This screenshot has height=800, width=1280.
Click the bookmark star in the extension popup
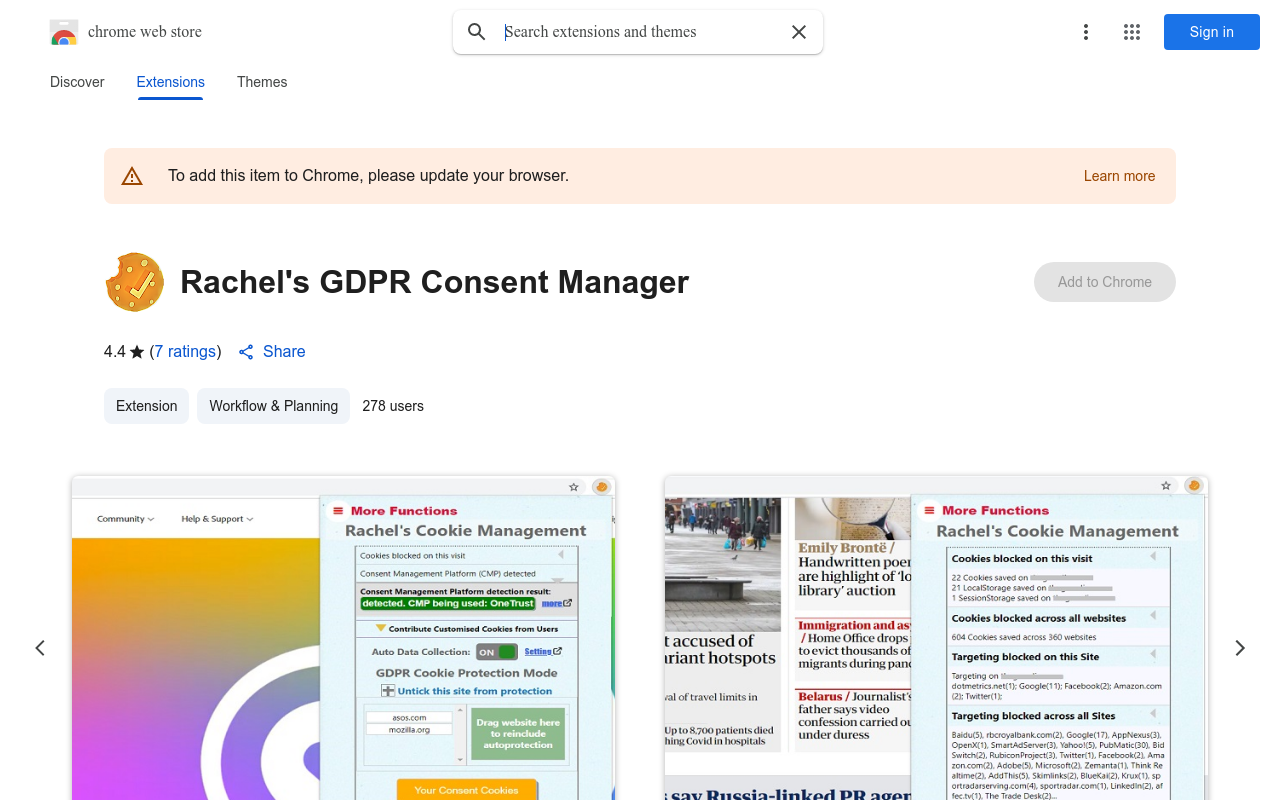[x=573, y=487]
